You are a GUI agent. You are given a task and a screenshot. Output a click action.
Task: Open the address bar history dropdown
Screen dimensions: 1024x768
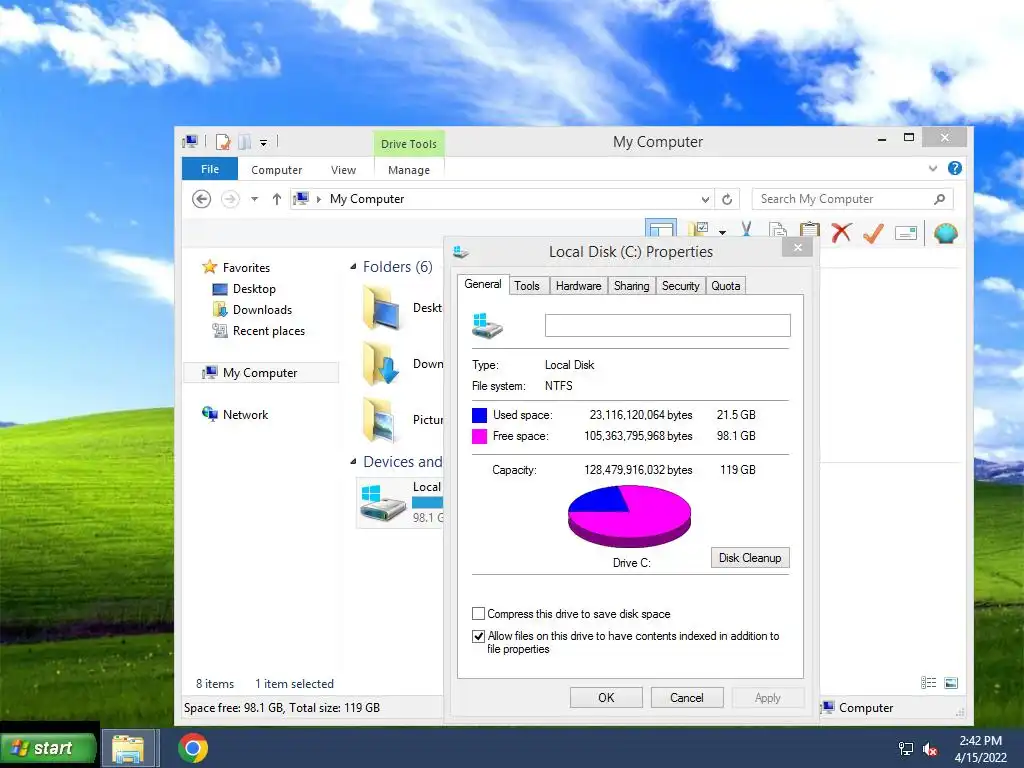pos(705,199)
